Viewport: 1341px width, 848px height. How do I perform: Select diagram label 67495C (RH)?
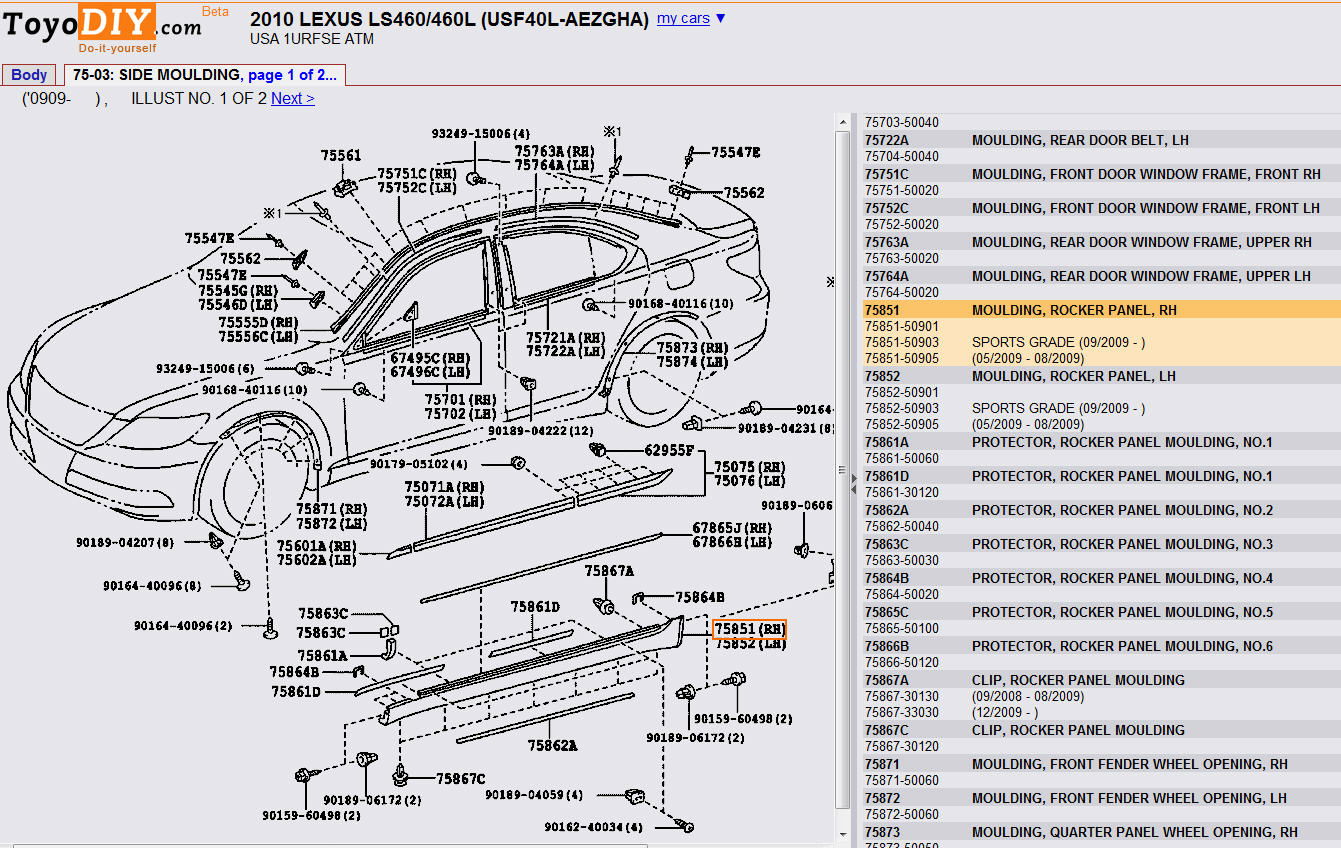(430, 357)
